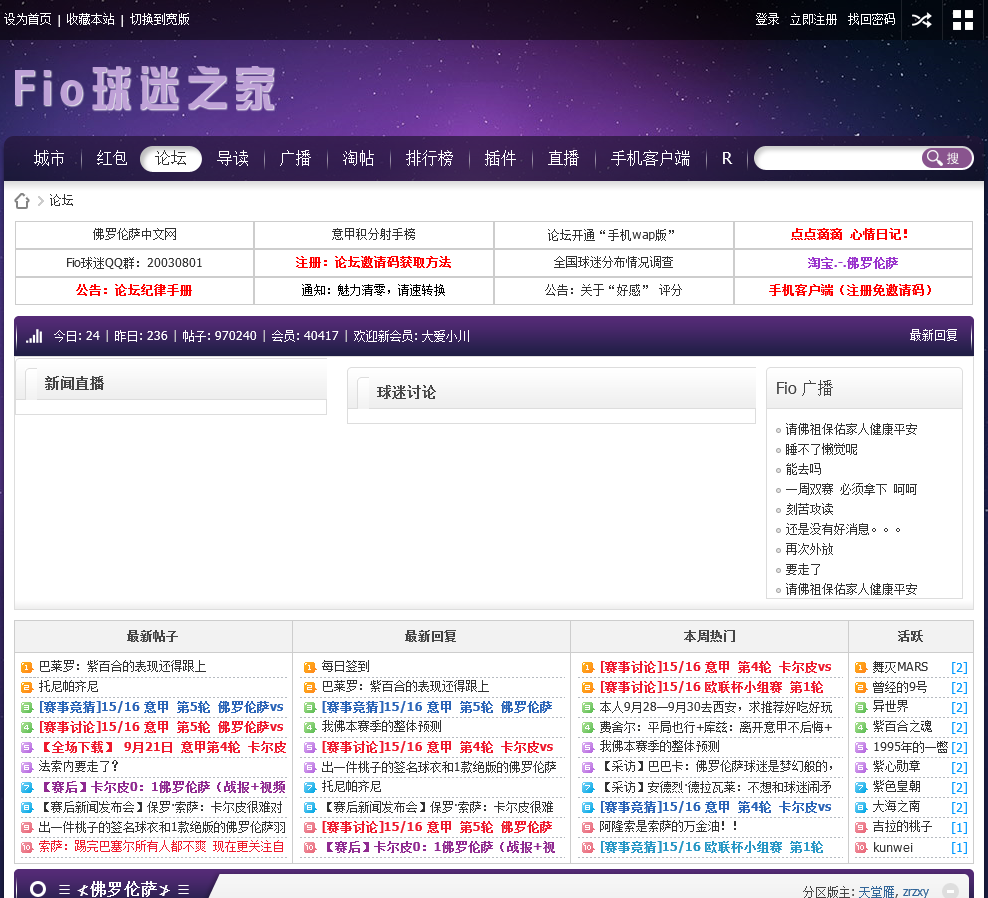Open active member kunwei profile
This screenshot has width=988, height=898.
point(892,848)
